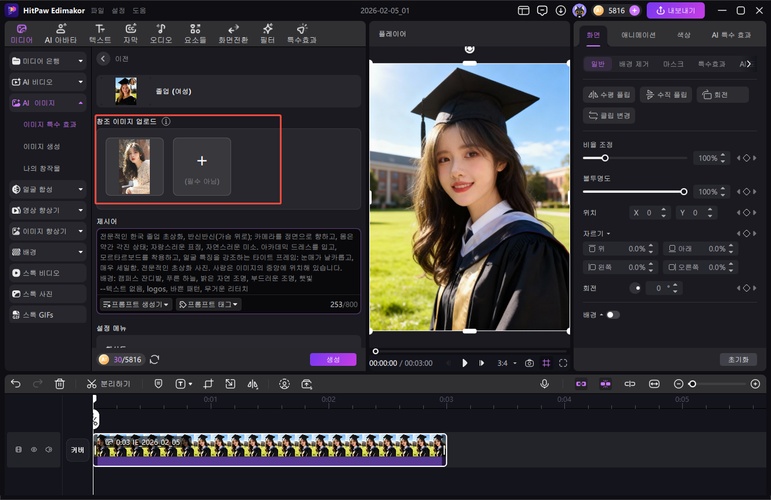Screen dimensions: 771x500
Task: Click the snapshot camera icon under player
Action: point(529,363)
